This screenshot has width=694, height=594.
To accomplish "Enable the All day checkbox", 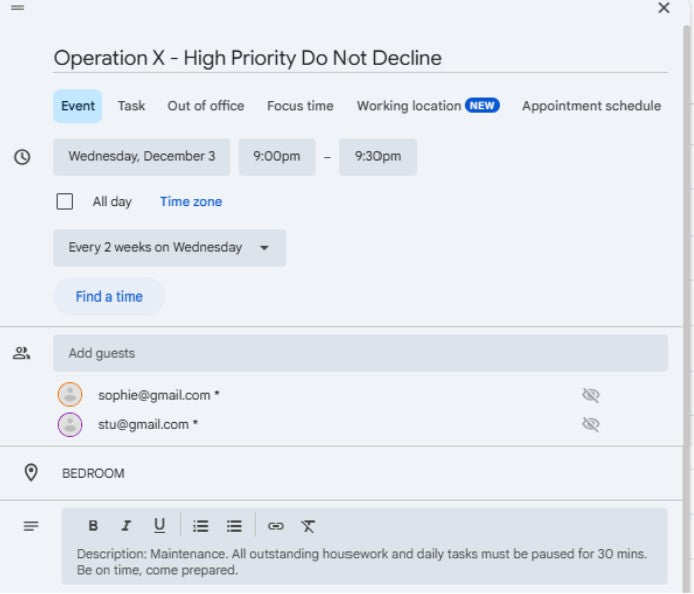I will pyautogui.click(x=65, y=202).
